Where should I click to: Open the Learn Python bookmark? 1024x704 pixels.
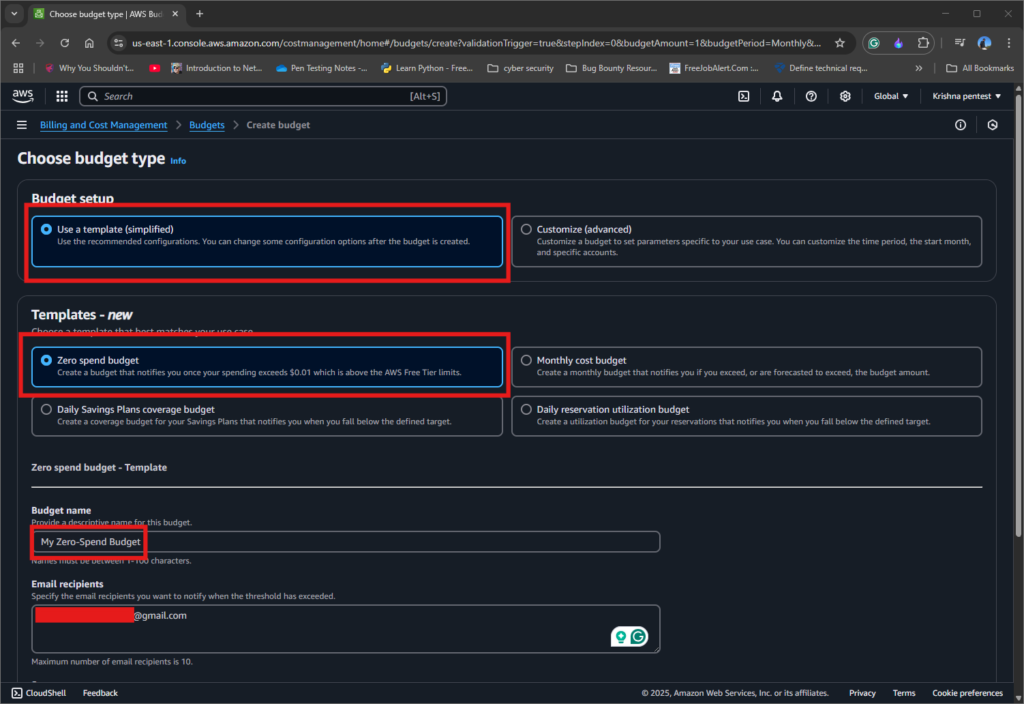(427, 68)
